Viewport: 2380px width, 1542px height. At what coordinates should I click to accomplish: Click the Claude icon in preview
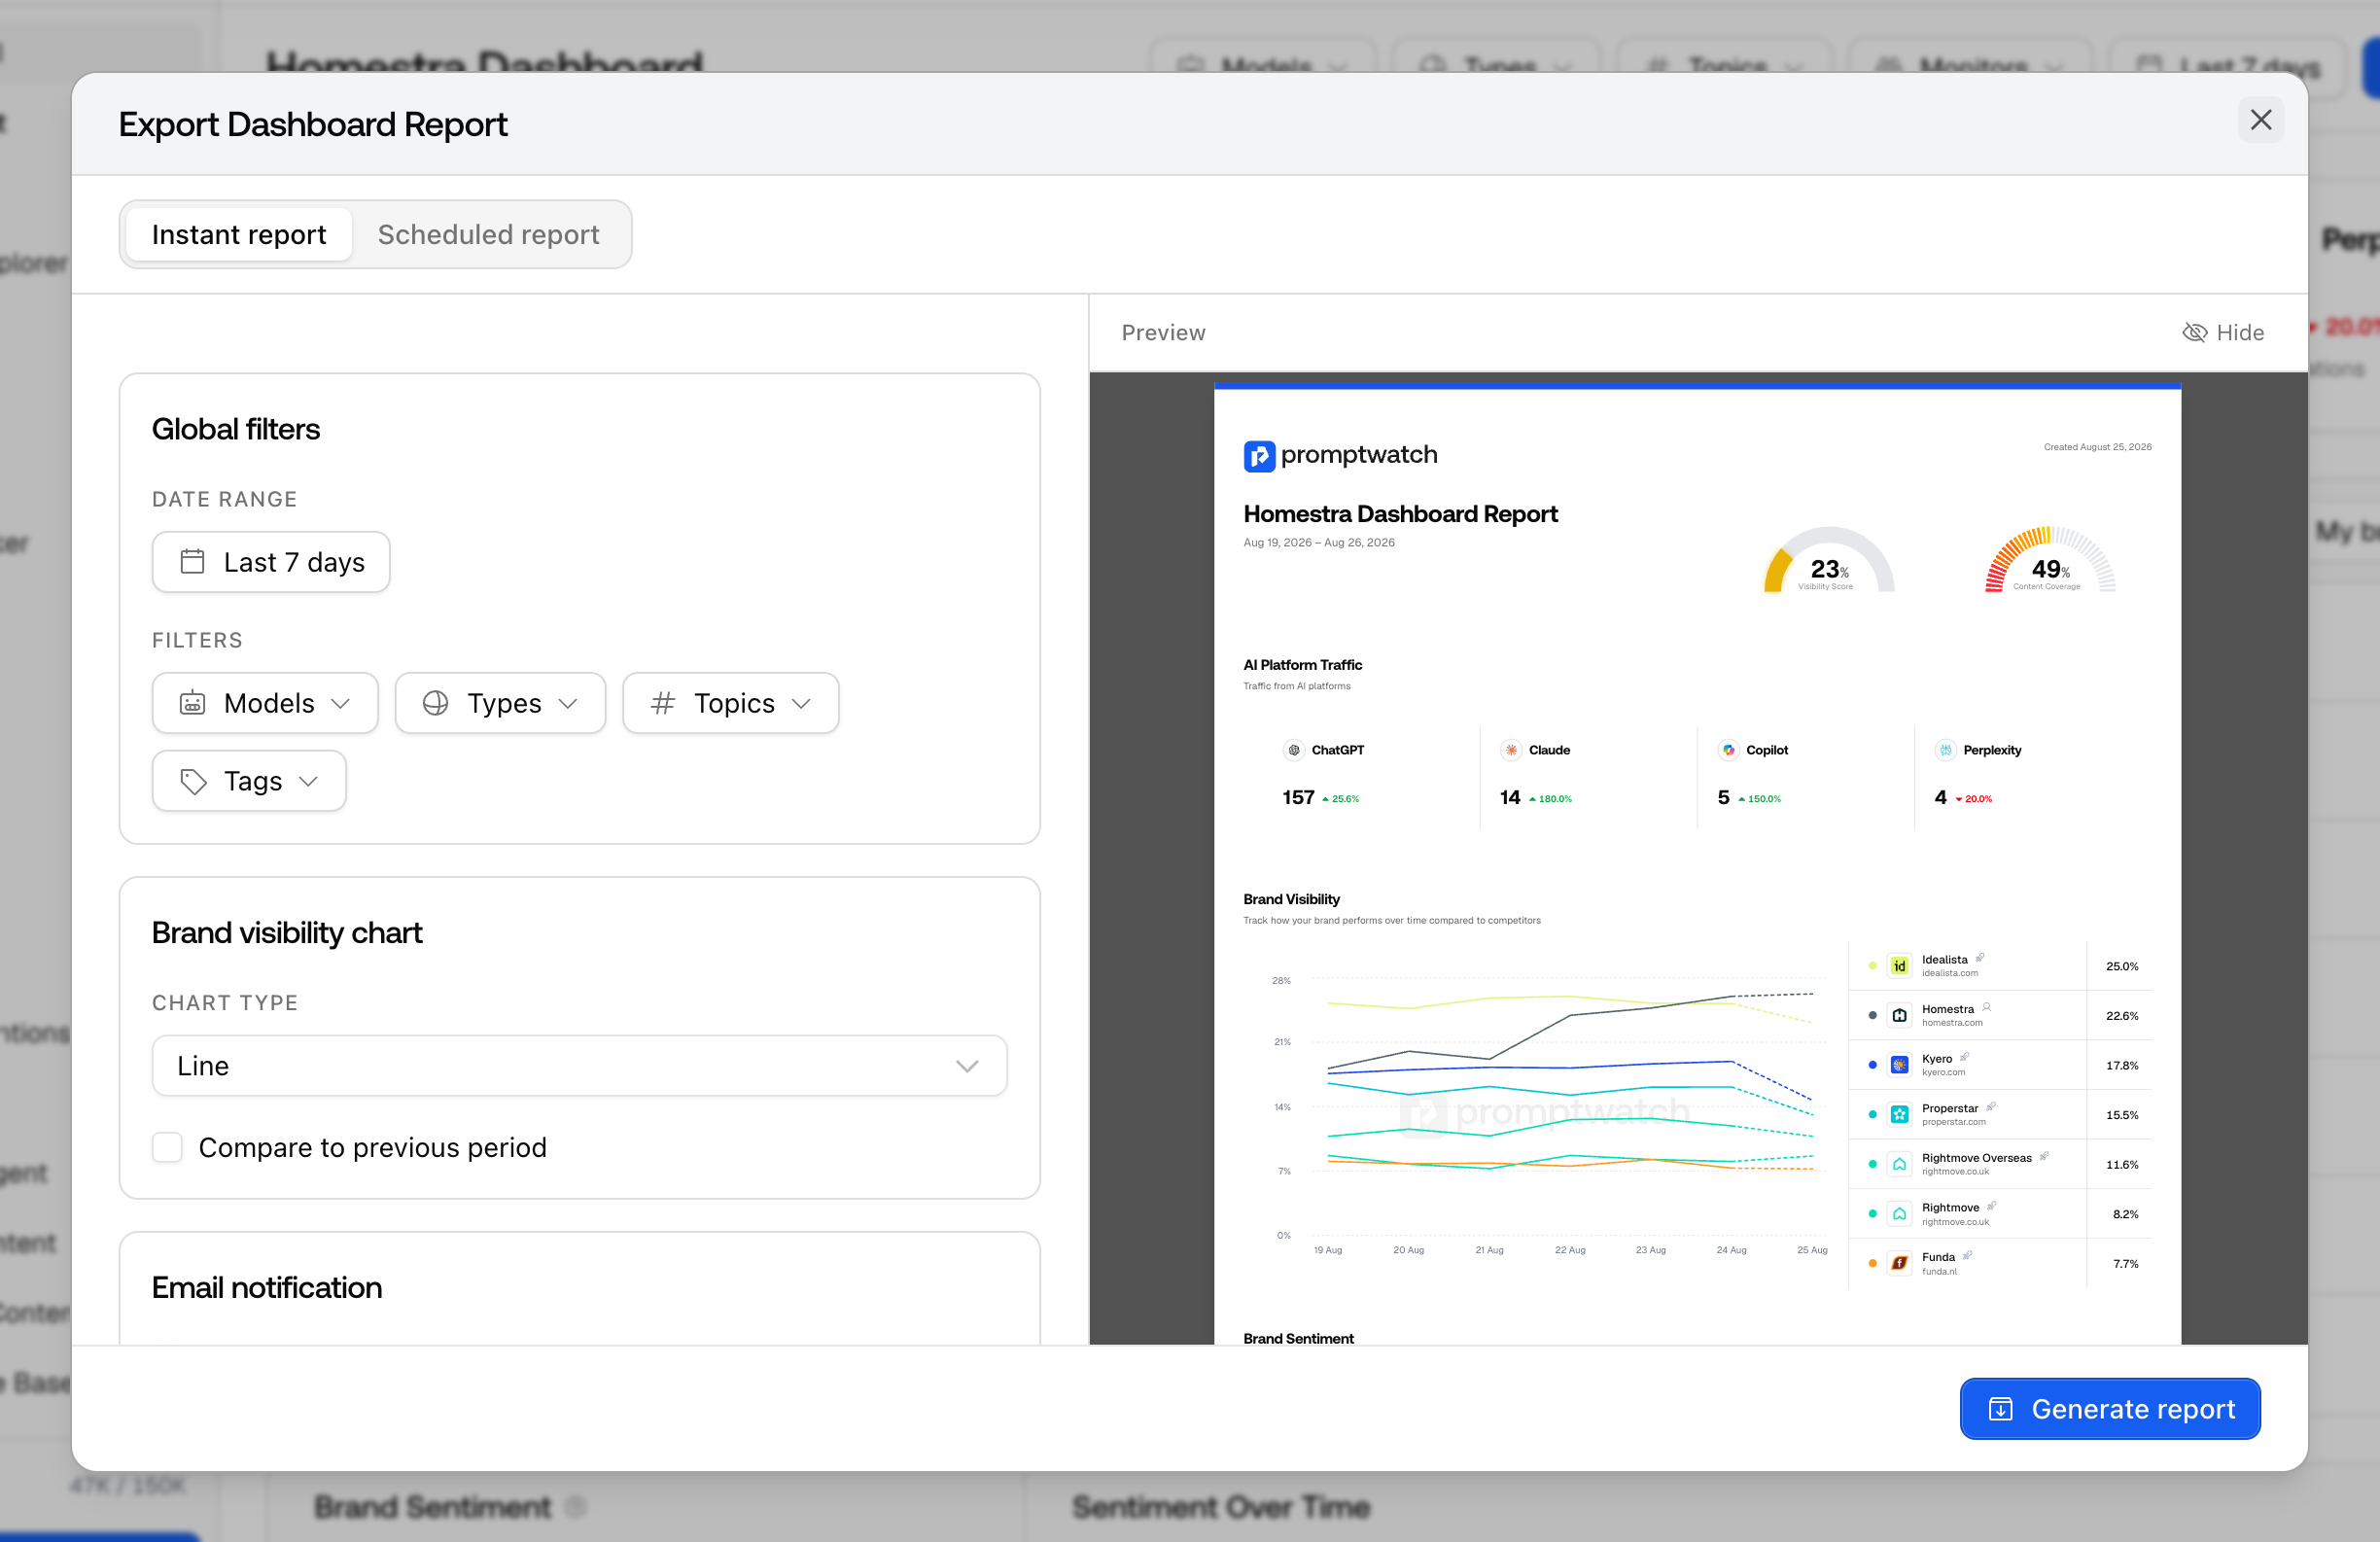pyautogui.click(x=1511, y=750)
